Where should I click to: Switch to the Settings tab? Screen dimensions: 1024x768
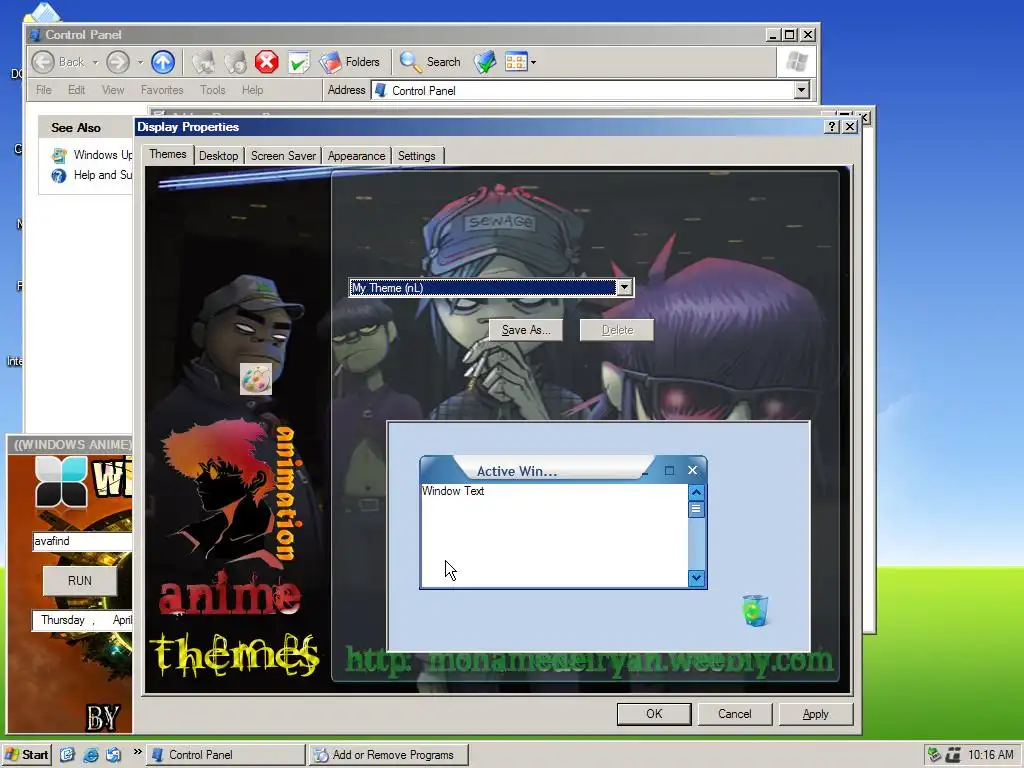click(x=417, y=155)
